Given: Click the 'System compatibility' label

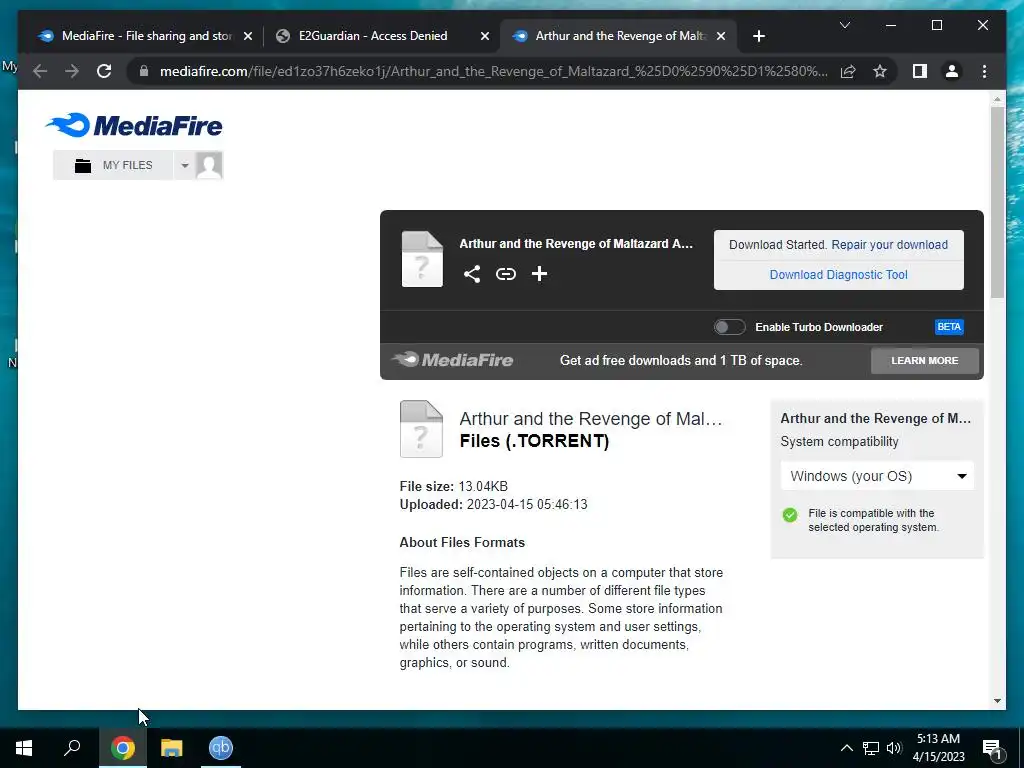Looking at the screenshot, I should (x=839, y=442).
